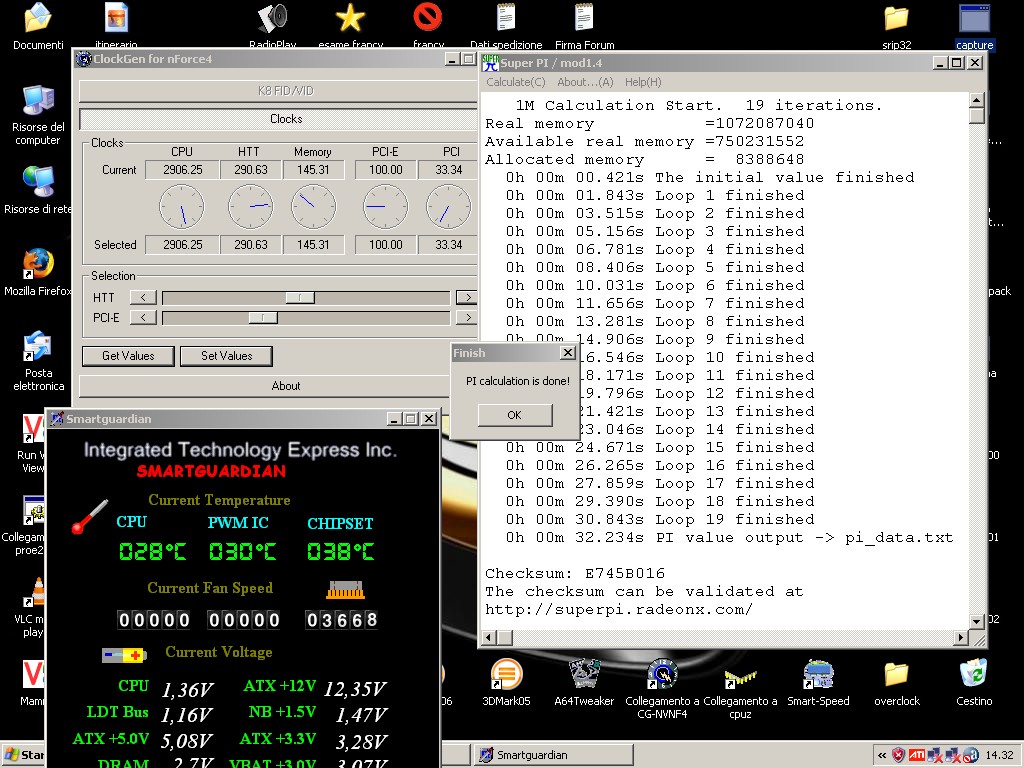Click the PCI-E increase arrow button
This screenshot has height=768, width=1024.
tap(466, 318)
